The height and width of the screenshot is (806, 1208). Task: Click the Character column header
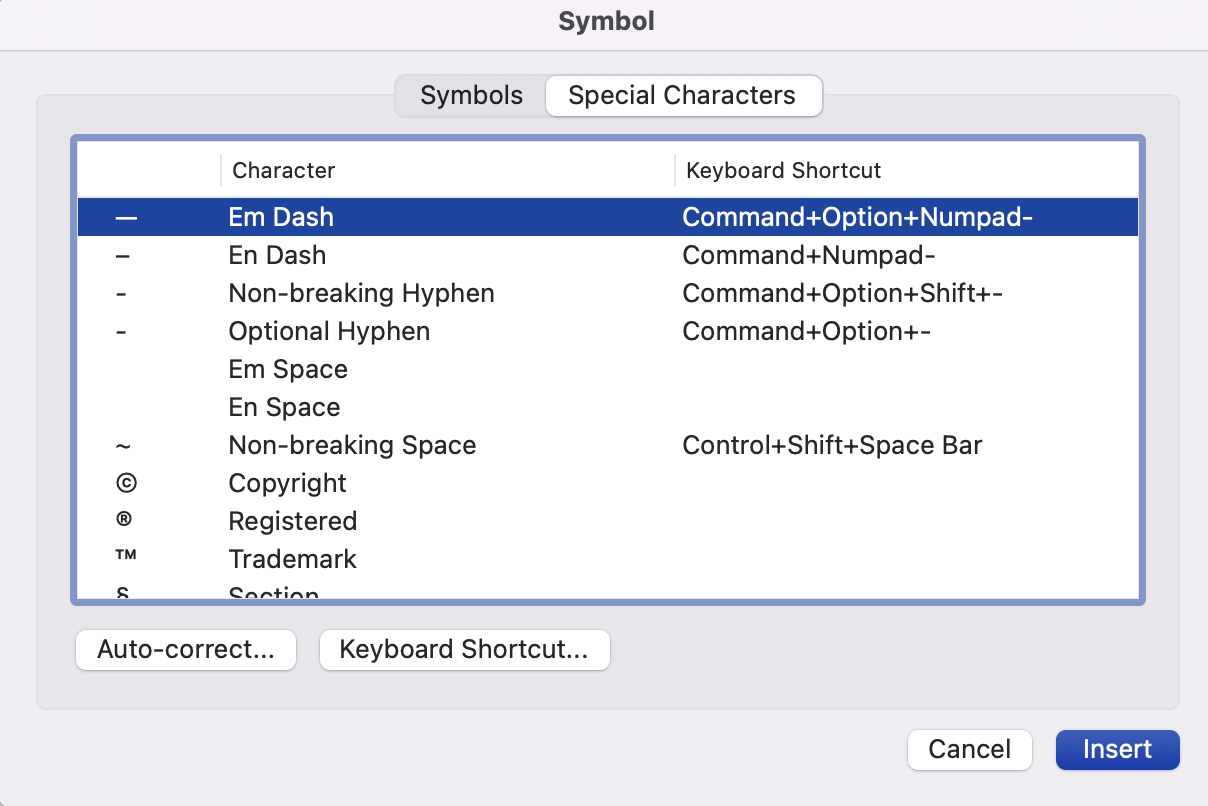coord(283,170)
